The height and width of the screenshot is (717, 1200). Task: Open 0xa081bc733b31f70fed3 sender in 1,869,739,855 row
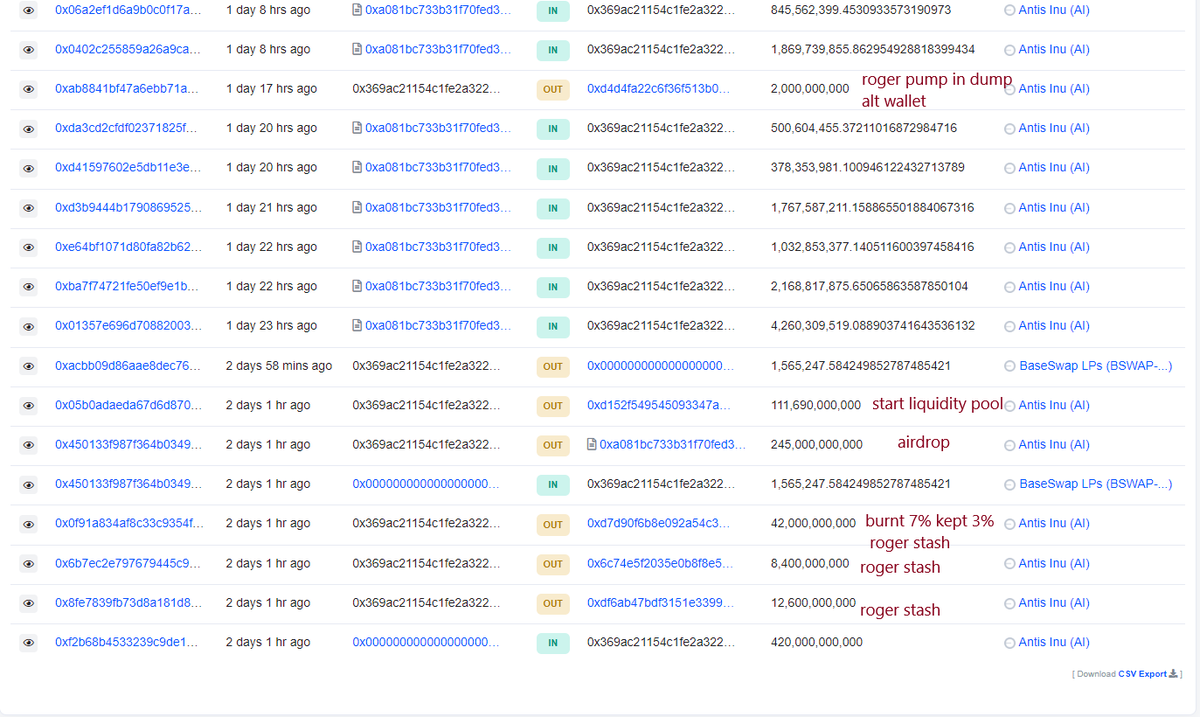(x=438, y=49)
